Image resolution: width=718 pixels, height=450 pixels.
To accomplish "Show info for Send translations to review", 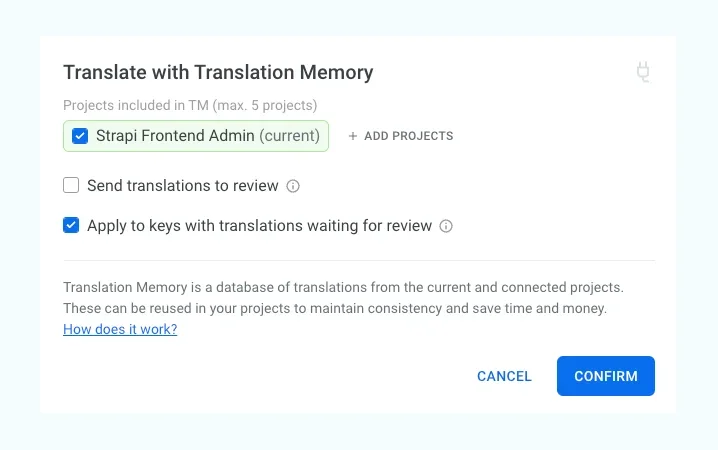I will pyautogui.click(x=293, y=186).
